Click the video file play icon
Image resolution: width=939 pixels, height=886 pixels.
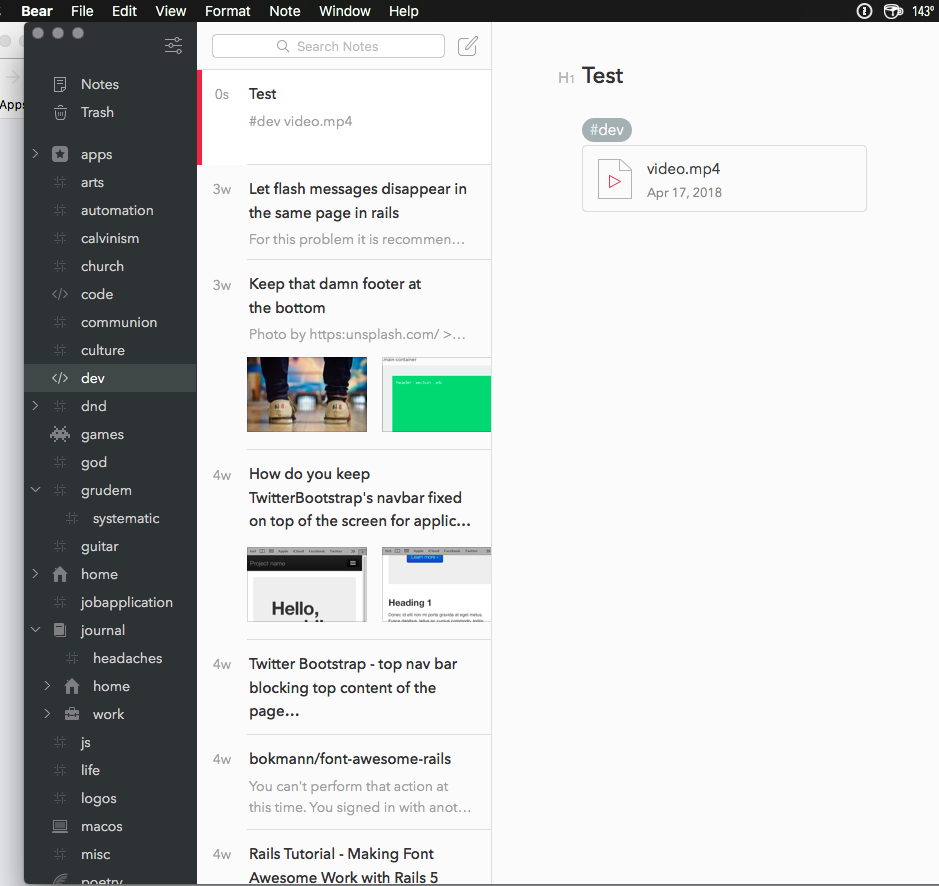click(614, 179)
